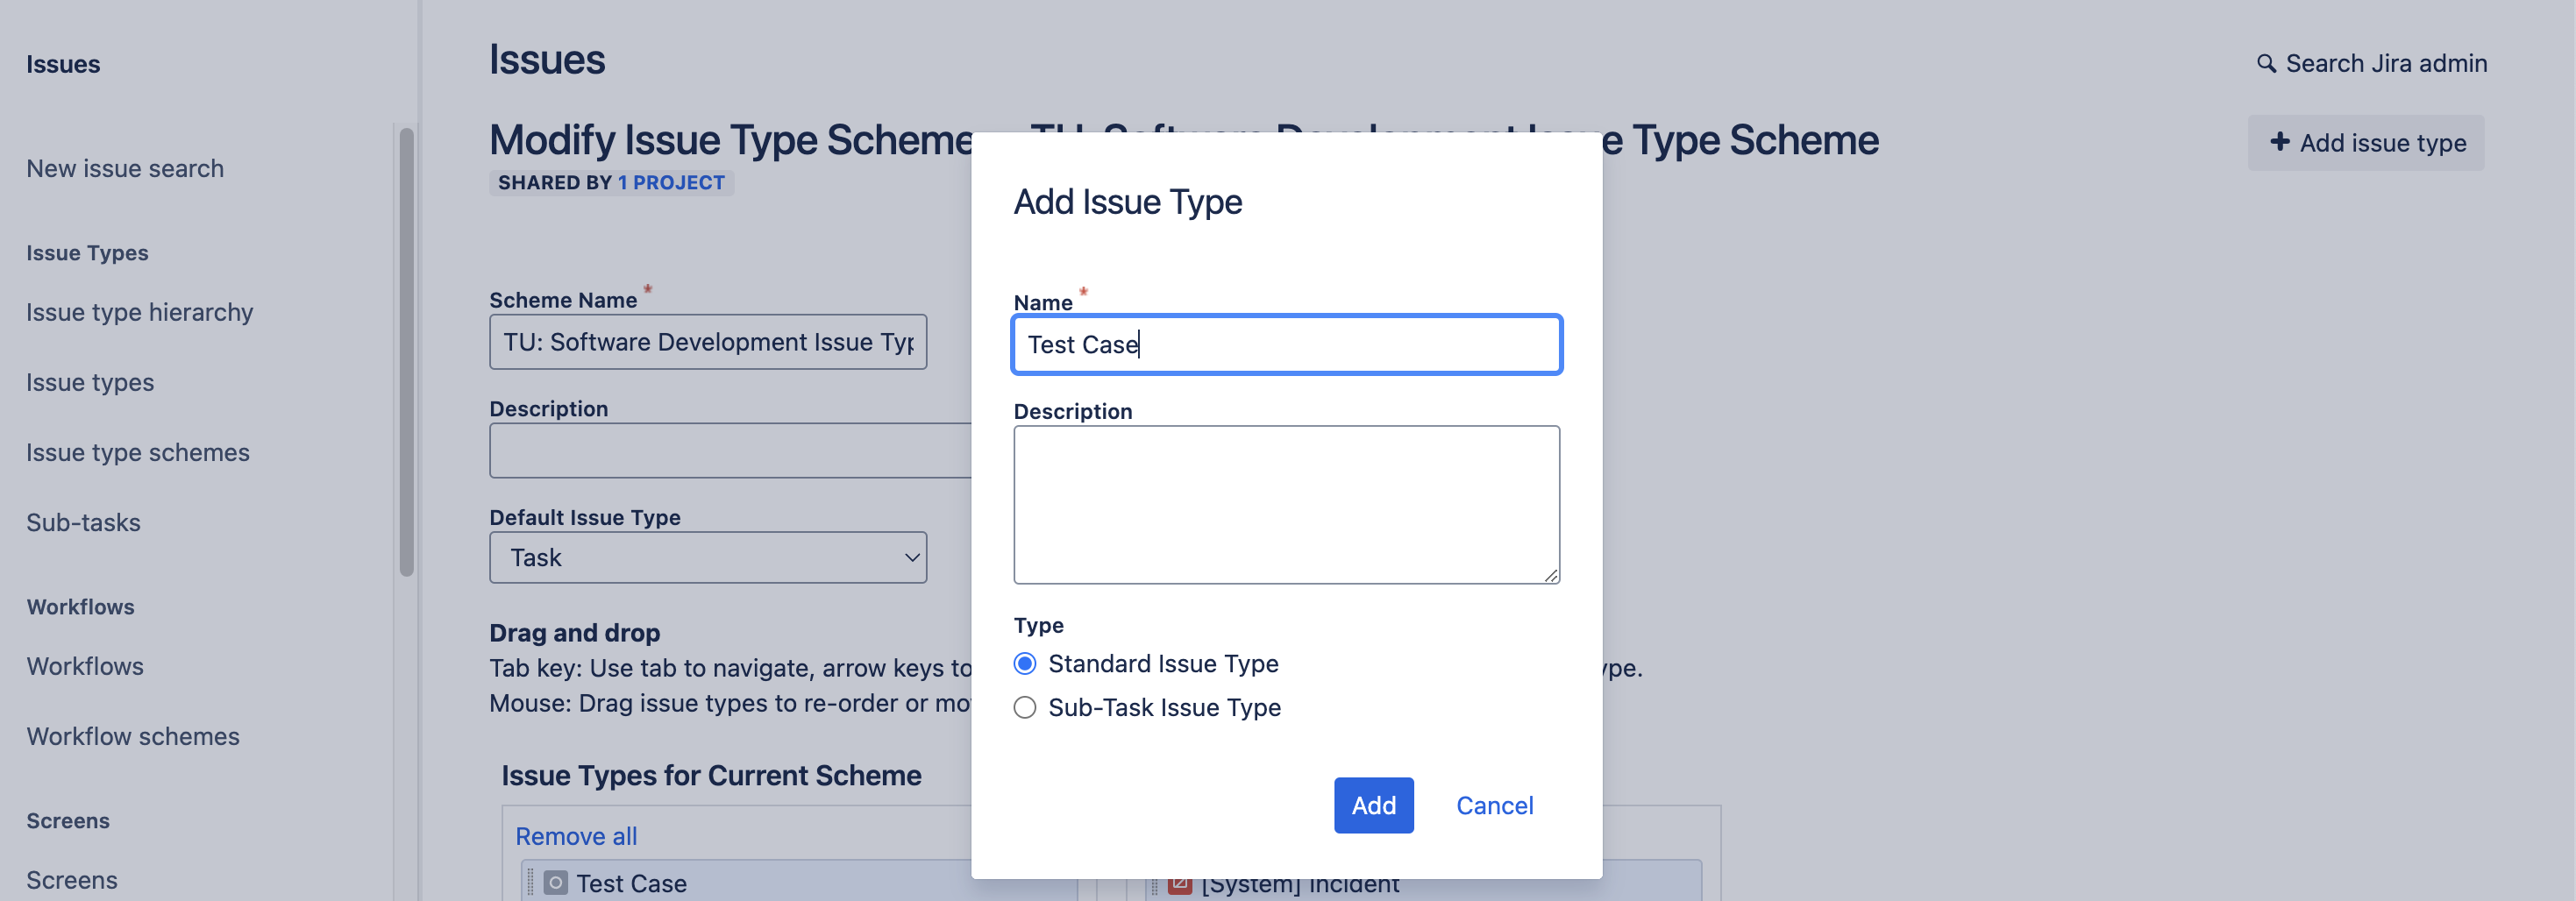Viewport: 2576px width, 901px height.
Task: Navigate to Issue type hierarchy
Action: [139, 311]
